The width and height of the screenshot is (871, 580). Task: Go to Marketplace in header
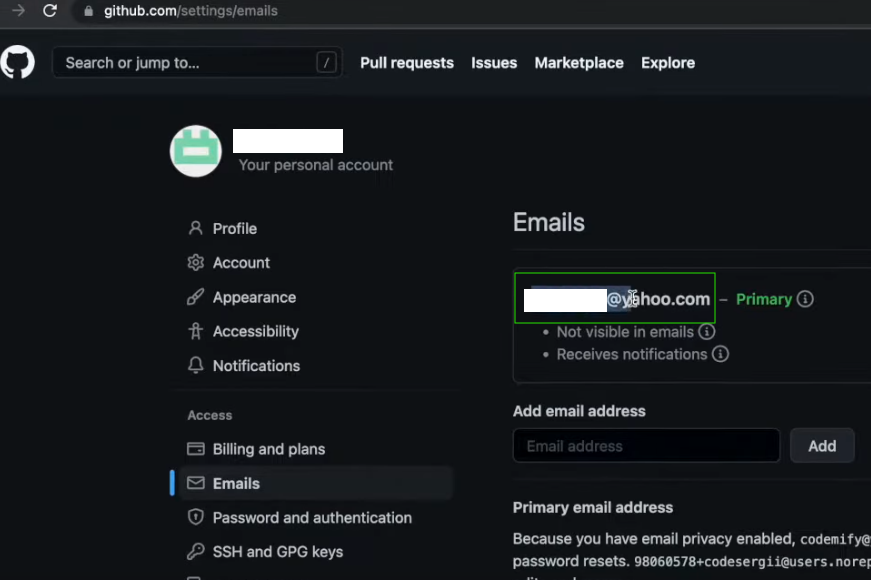pos(579,63)
